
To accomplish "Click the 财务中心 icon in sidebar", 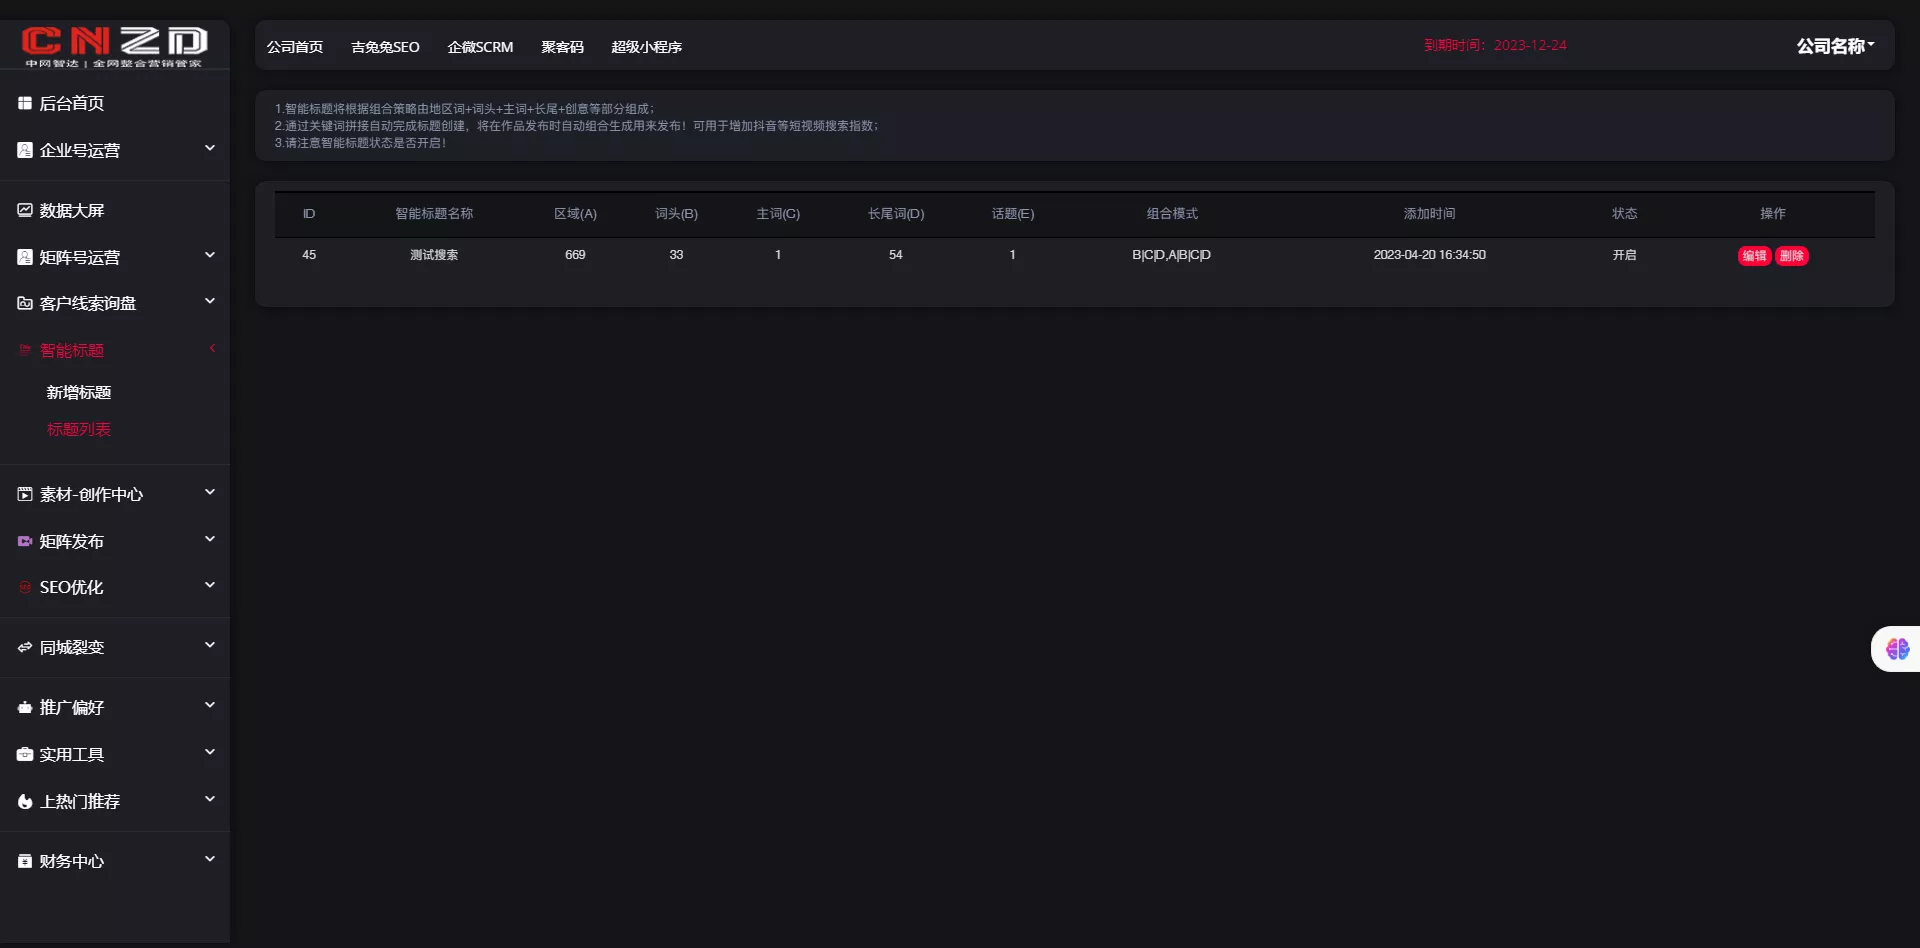I will 25,861.
